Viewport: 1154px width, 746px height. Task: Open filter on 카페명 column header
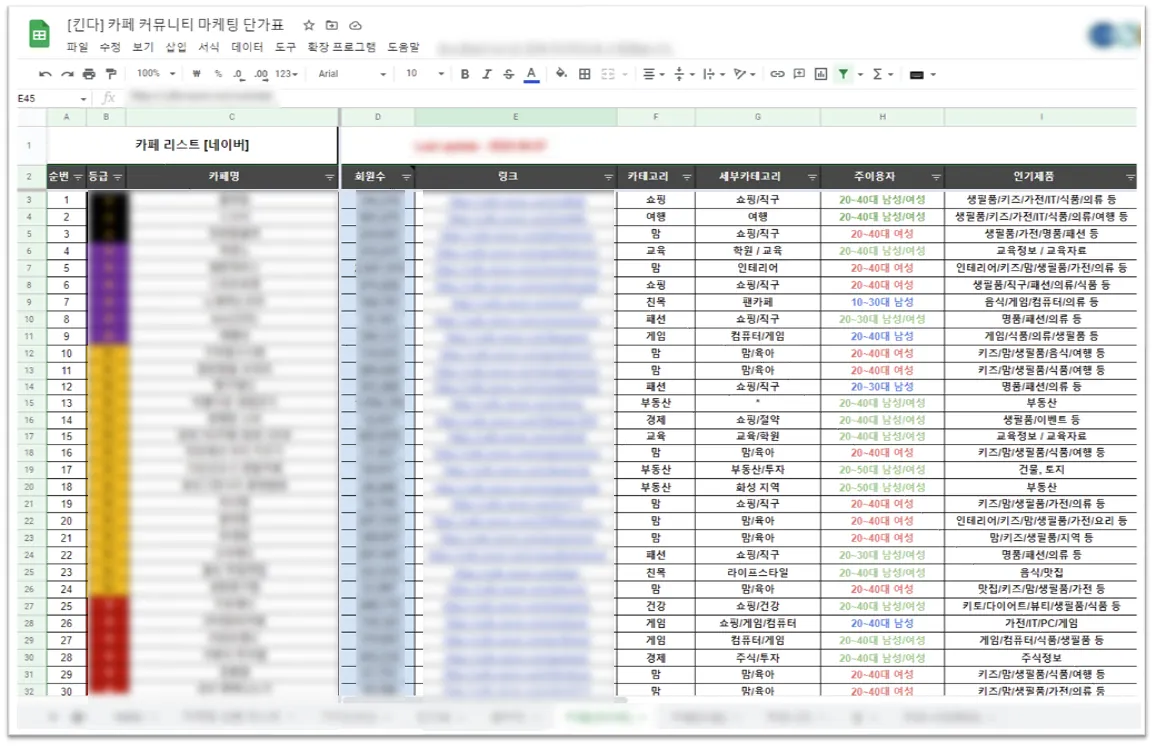coord(330,177)
